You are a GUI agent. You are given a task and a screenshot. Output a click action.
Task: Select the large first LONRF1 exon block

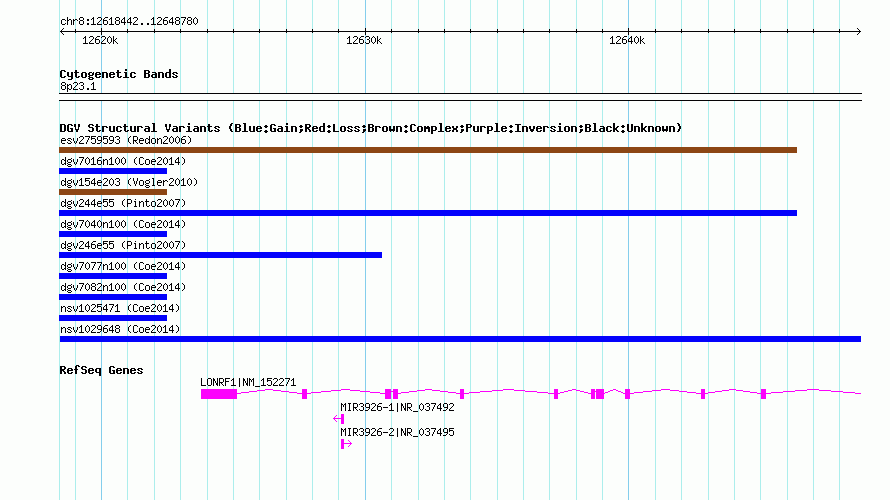pyautogui.click(x=219, y=394)
